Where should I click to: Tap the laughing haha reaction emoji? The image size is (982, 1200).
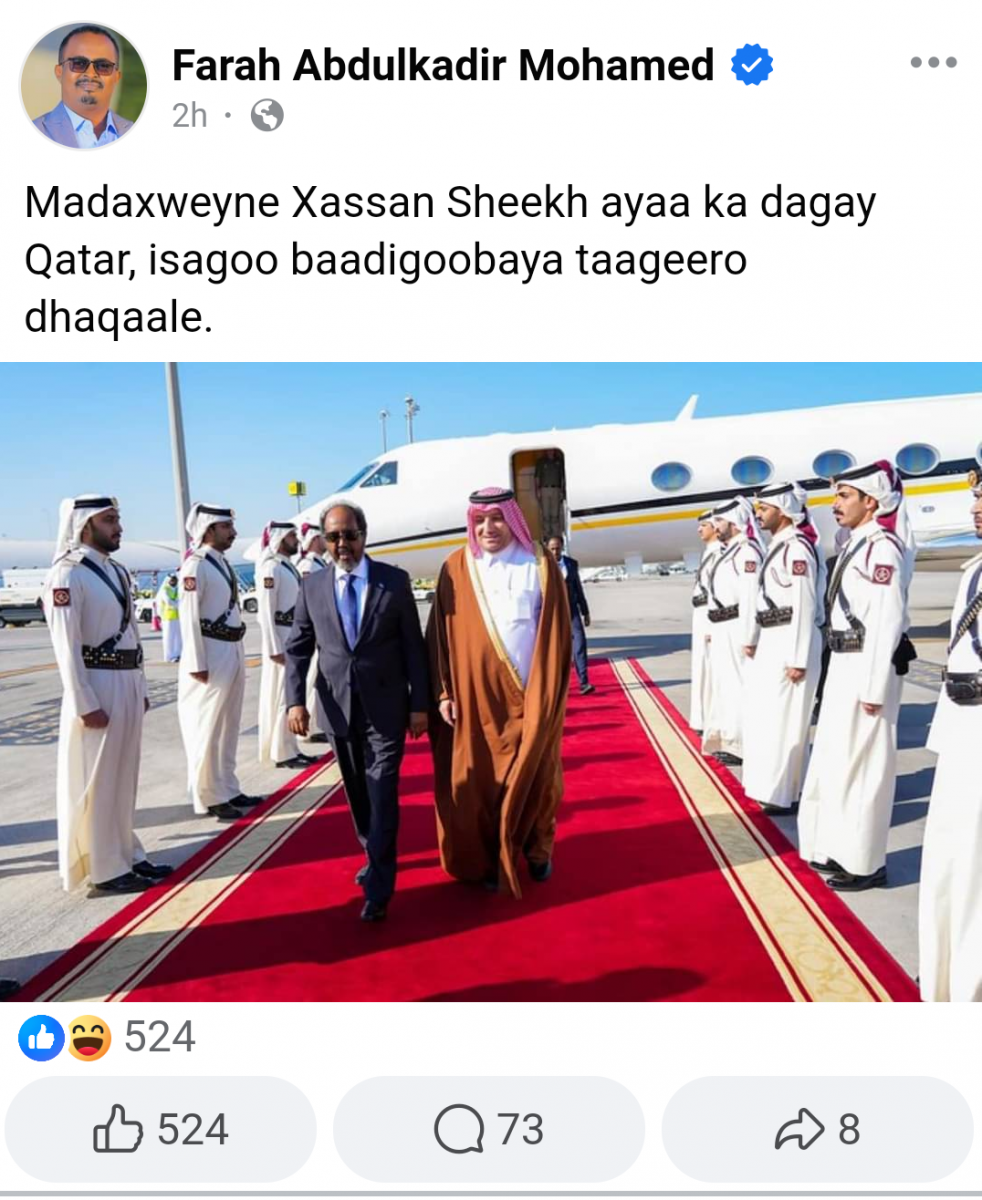(x=88, y=1038)
